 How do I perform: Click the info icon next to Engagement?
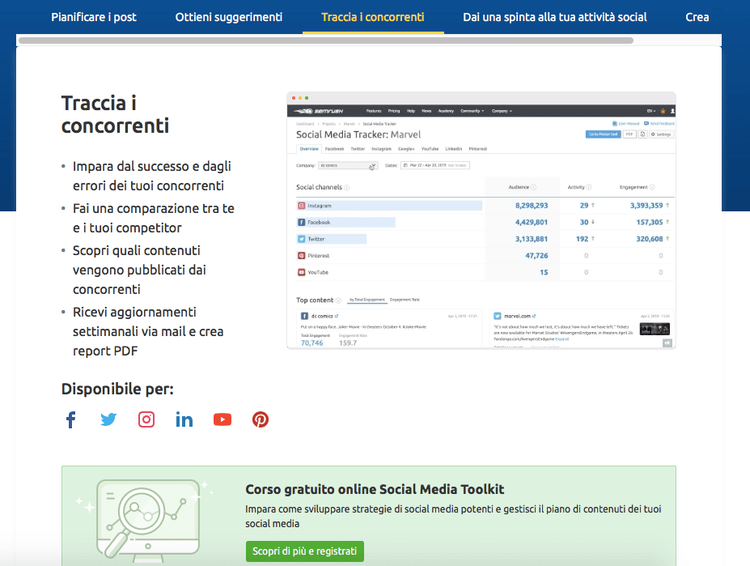pyautogui.click(x=652, y=187)
